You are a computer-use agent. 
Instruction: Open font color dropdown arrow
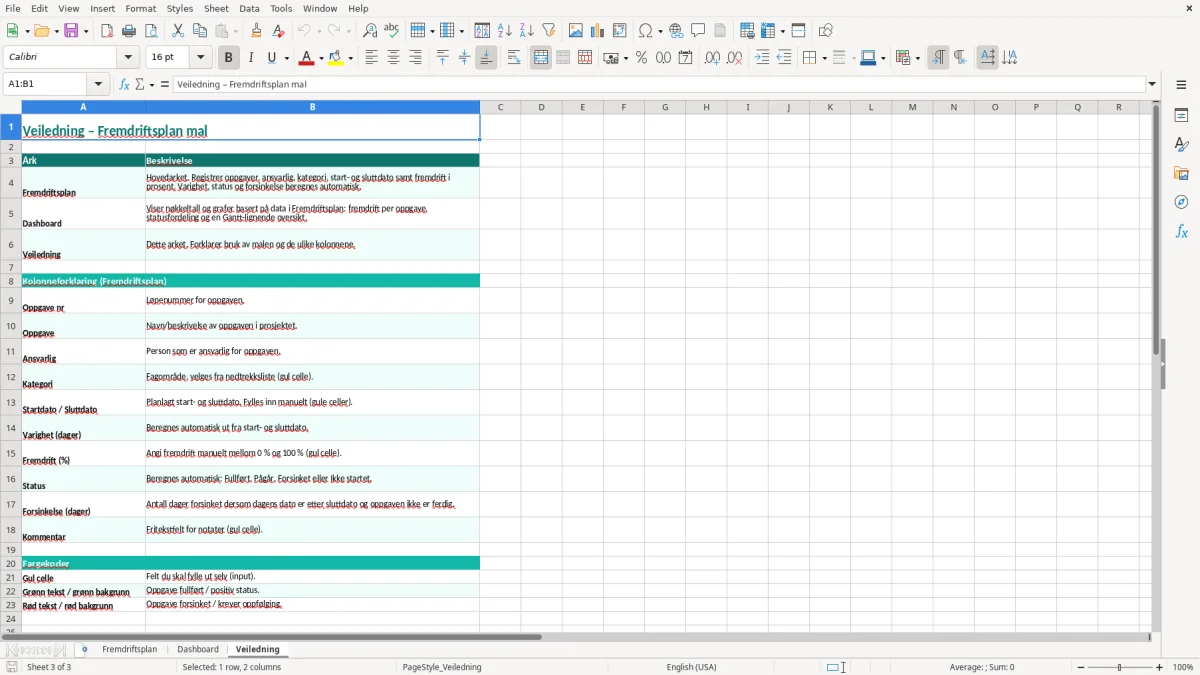tap(322, 58)
